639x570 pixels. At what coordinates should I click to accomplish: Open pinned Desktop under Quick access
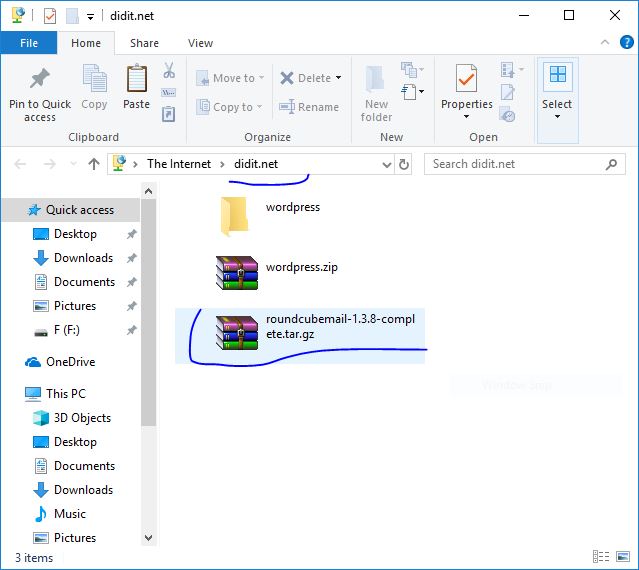click(x=75, y=234)
